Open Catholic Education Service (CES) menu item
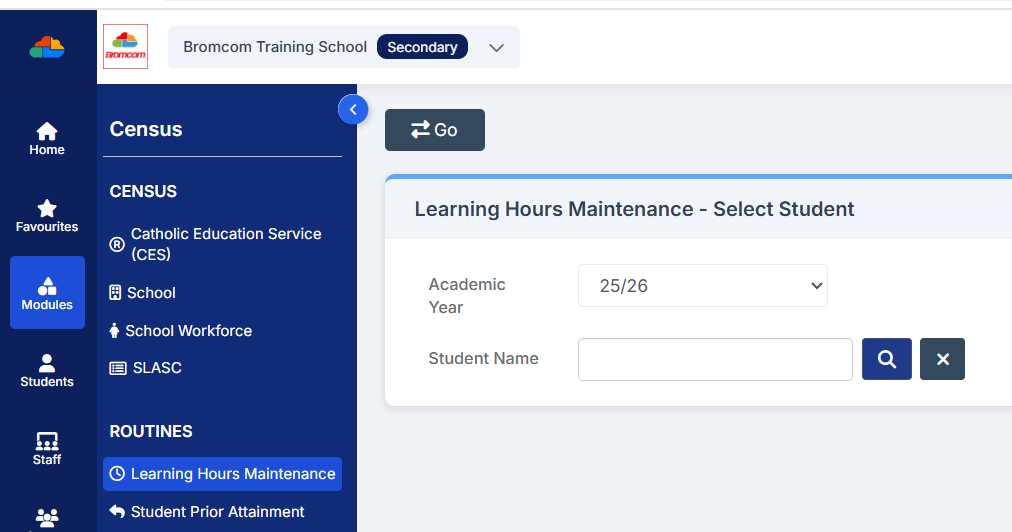1012x532 pixels. pos(225,244)
